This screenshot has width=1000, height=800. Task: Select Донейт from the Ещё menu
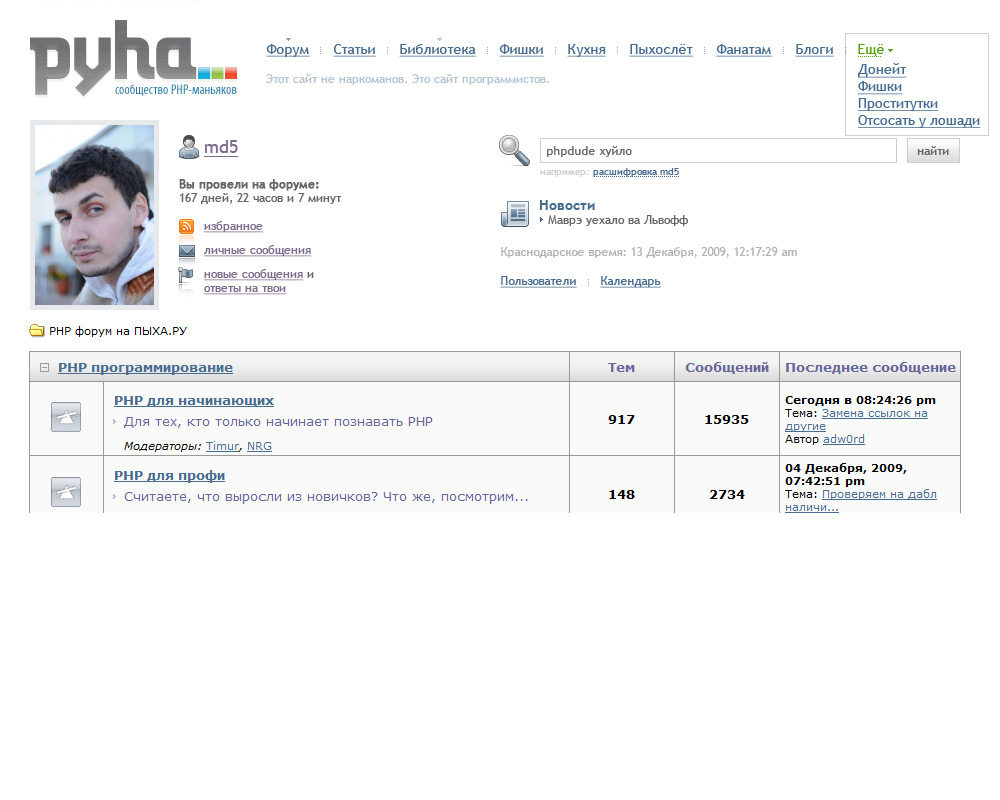pos(882,70)
